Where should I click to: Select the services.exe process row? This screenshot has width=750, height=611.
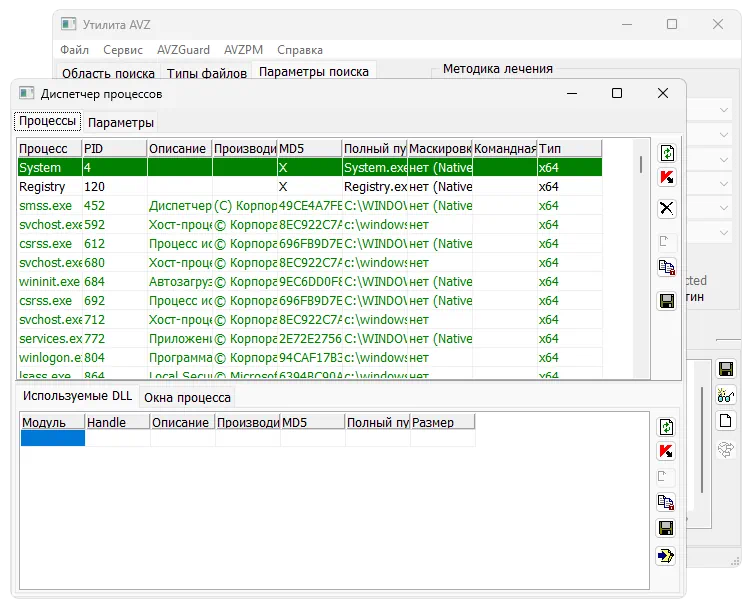coord(309,339)
